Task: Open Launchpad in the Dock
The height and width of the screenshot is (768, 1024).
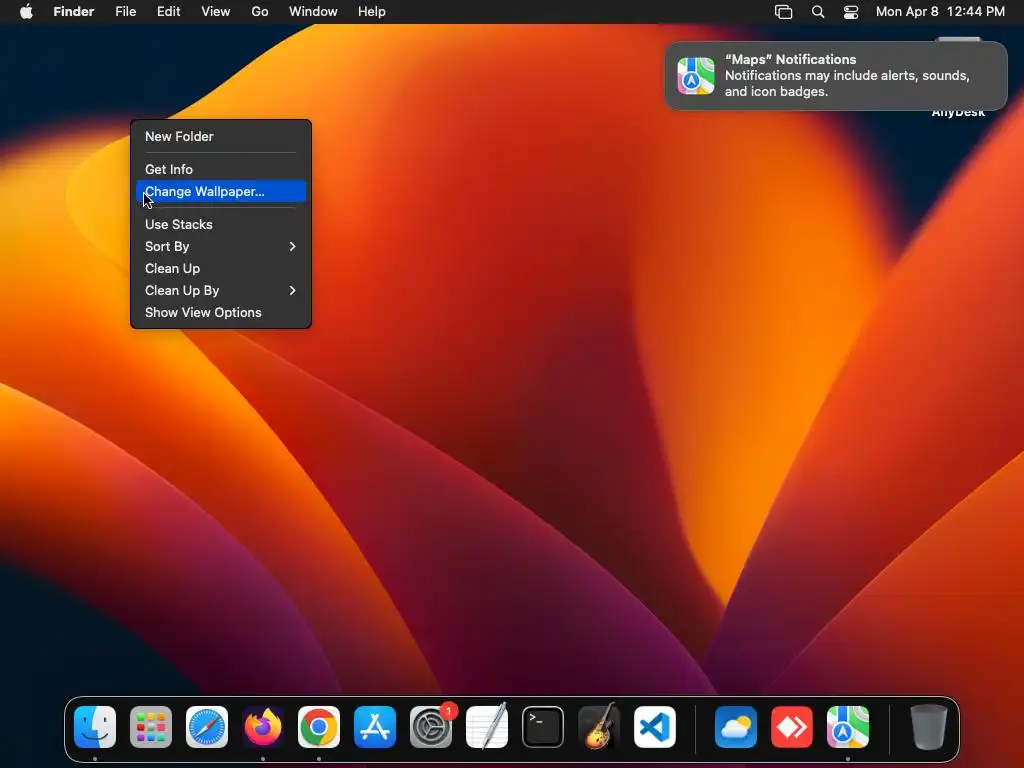Action: point(151,727)
